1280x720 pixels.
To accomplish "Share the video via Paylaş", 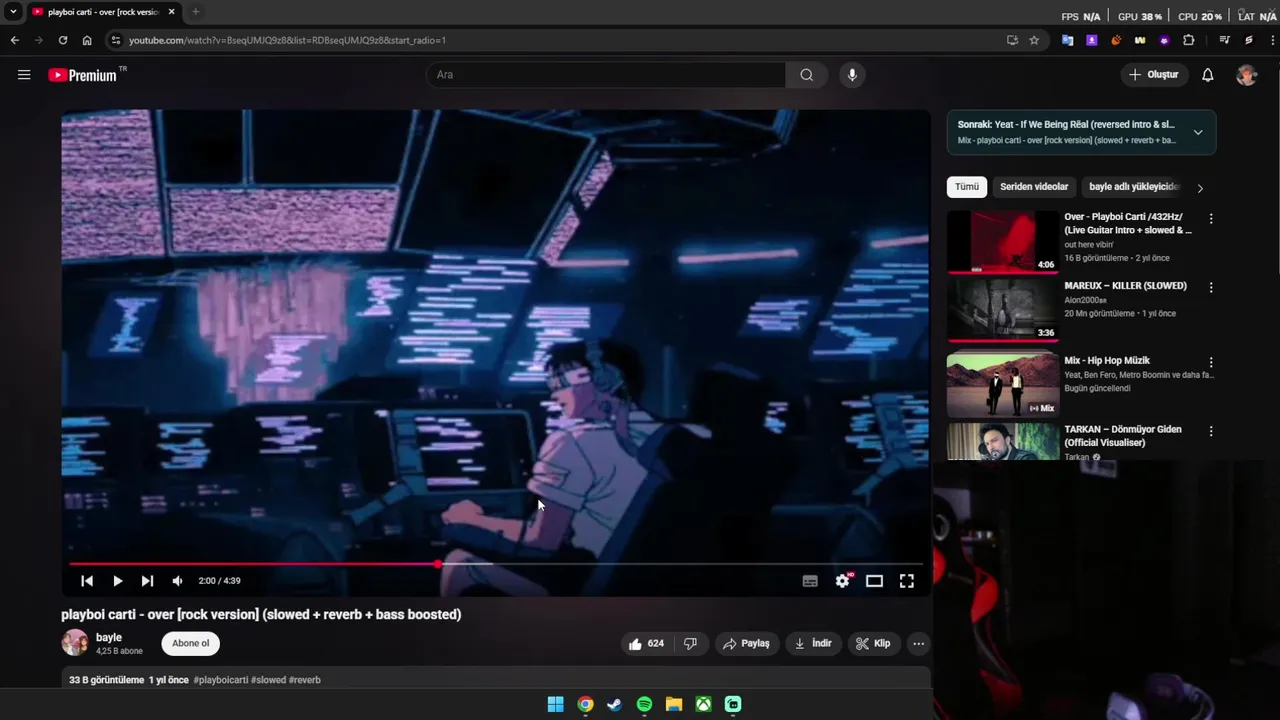I will pyautogui.click(x=746, y=644).
